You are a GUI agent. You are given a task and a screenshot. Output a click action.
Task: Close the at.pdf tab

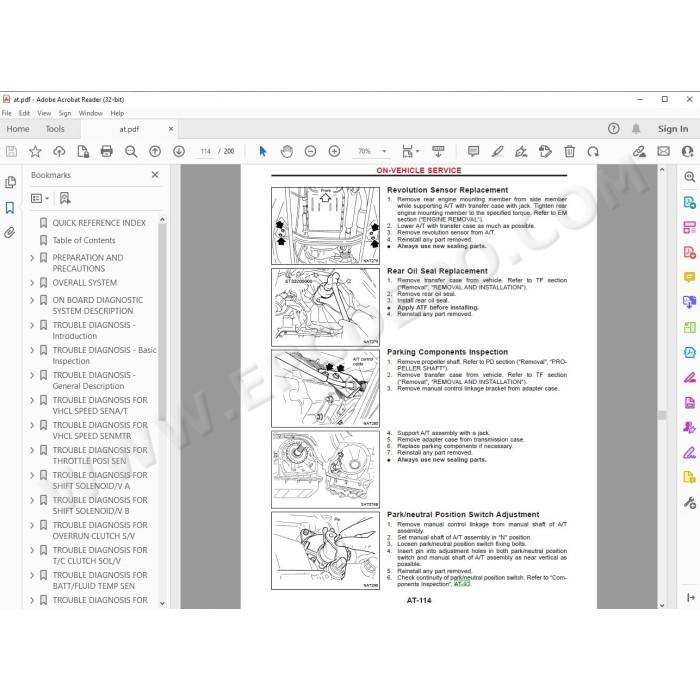tap(171, 129)
